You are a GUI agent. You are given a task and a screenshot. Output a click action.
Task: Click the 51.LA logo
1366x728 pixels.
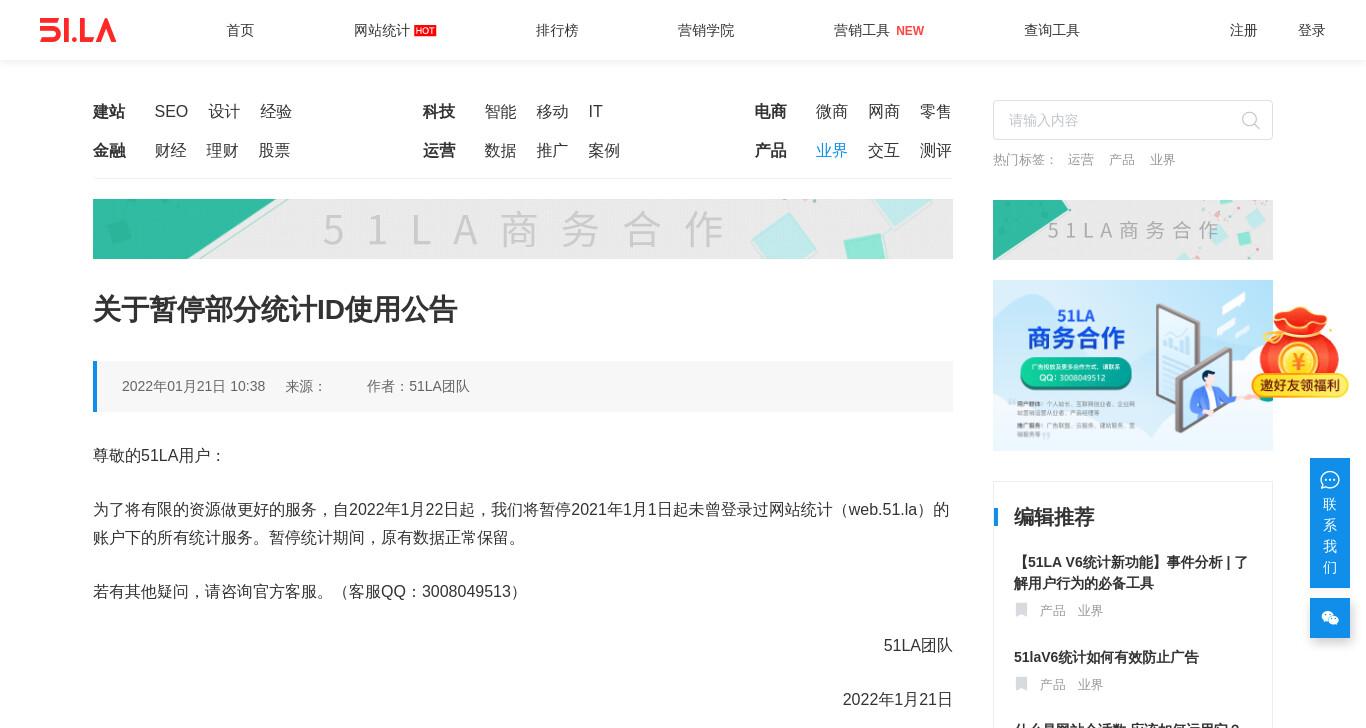click(x=78, y=30)
